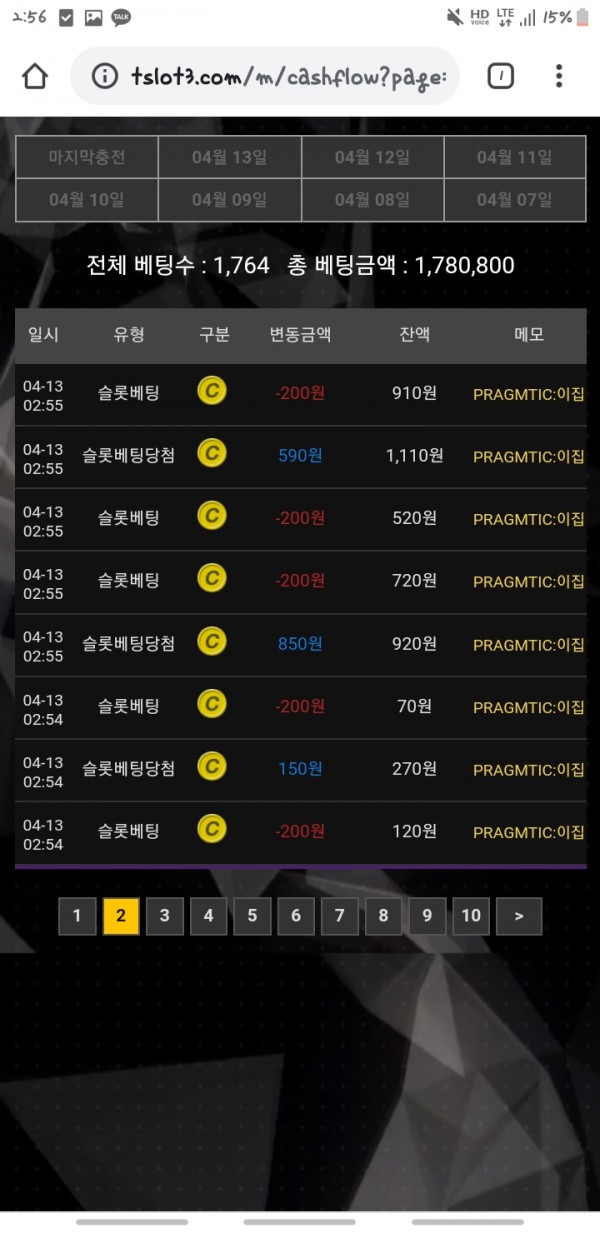Screen dimensions: 600x1233
Task: Go to page 3 of results
Action: [165, 915]
